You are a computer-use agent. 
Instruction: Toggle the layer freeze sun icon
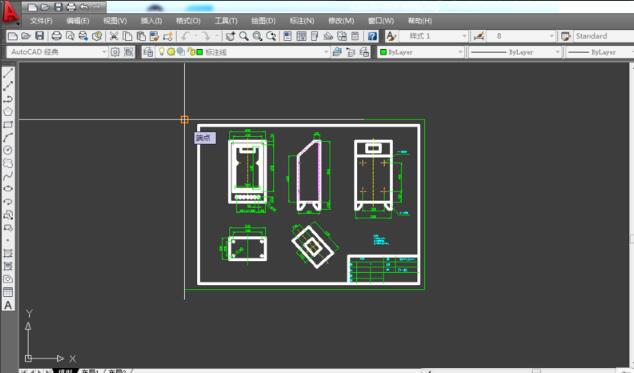pos(171,51)
